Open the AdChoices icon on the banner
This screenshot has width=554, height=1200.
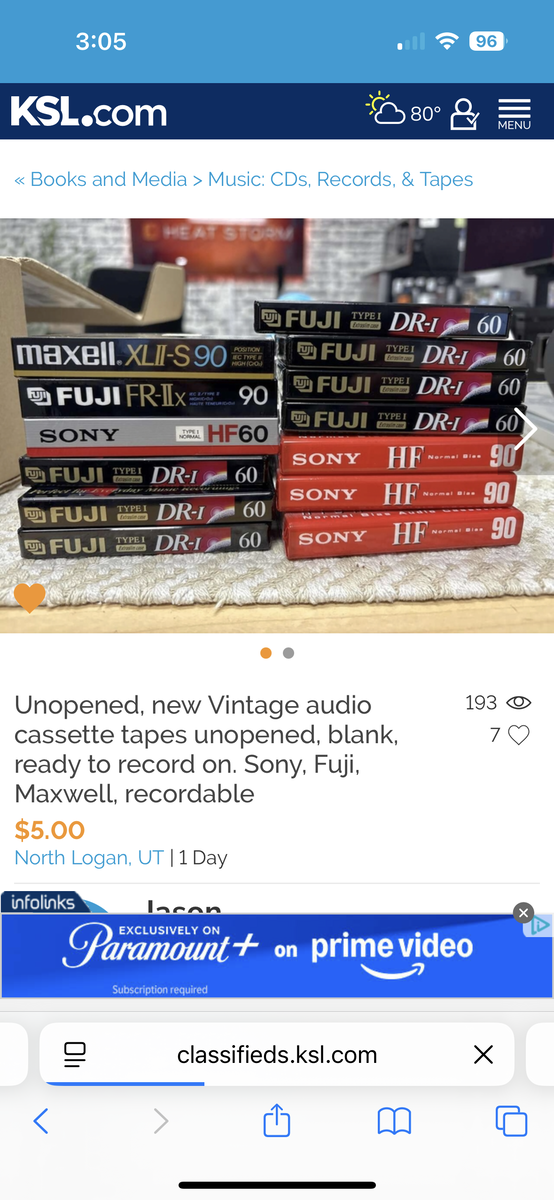click(539, 926)
